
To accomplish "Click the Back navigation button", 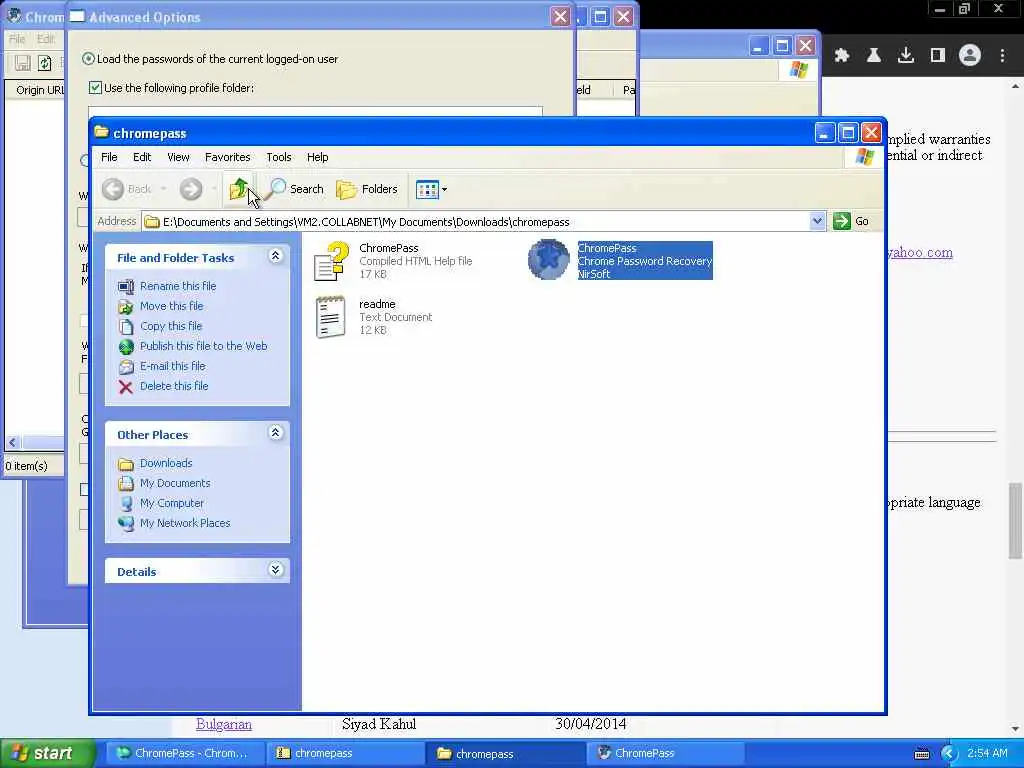I will 128,189.
